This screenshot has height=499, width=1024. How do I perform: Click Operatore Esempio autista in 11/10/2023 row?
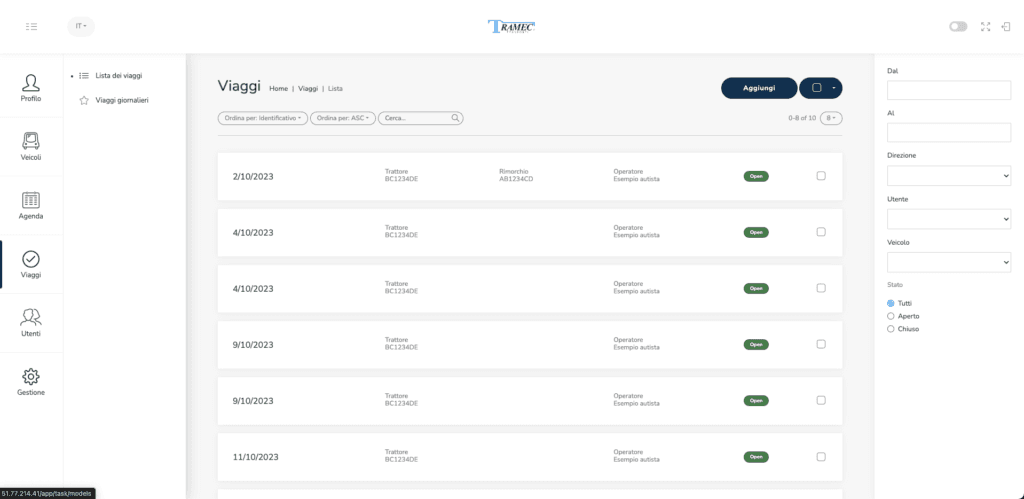tap(637, 457)
